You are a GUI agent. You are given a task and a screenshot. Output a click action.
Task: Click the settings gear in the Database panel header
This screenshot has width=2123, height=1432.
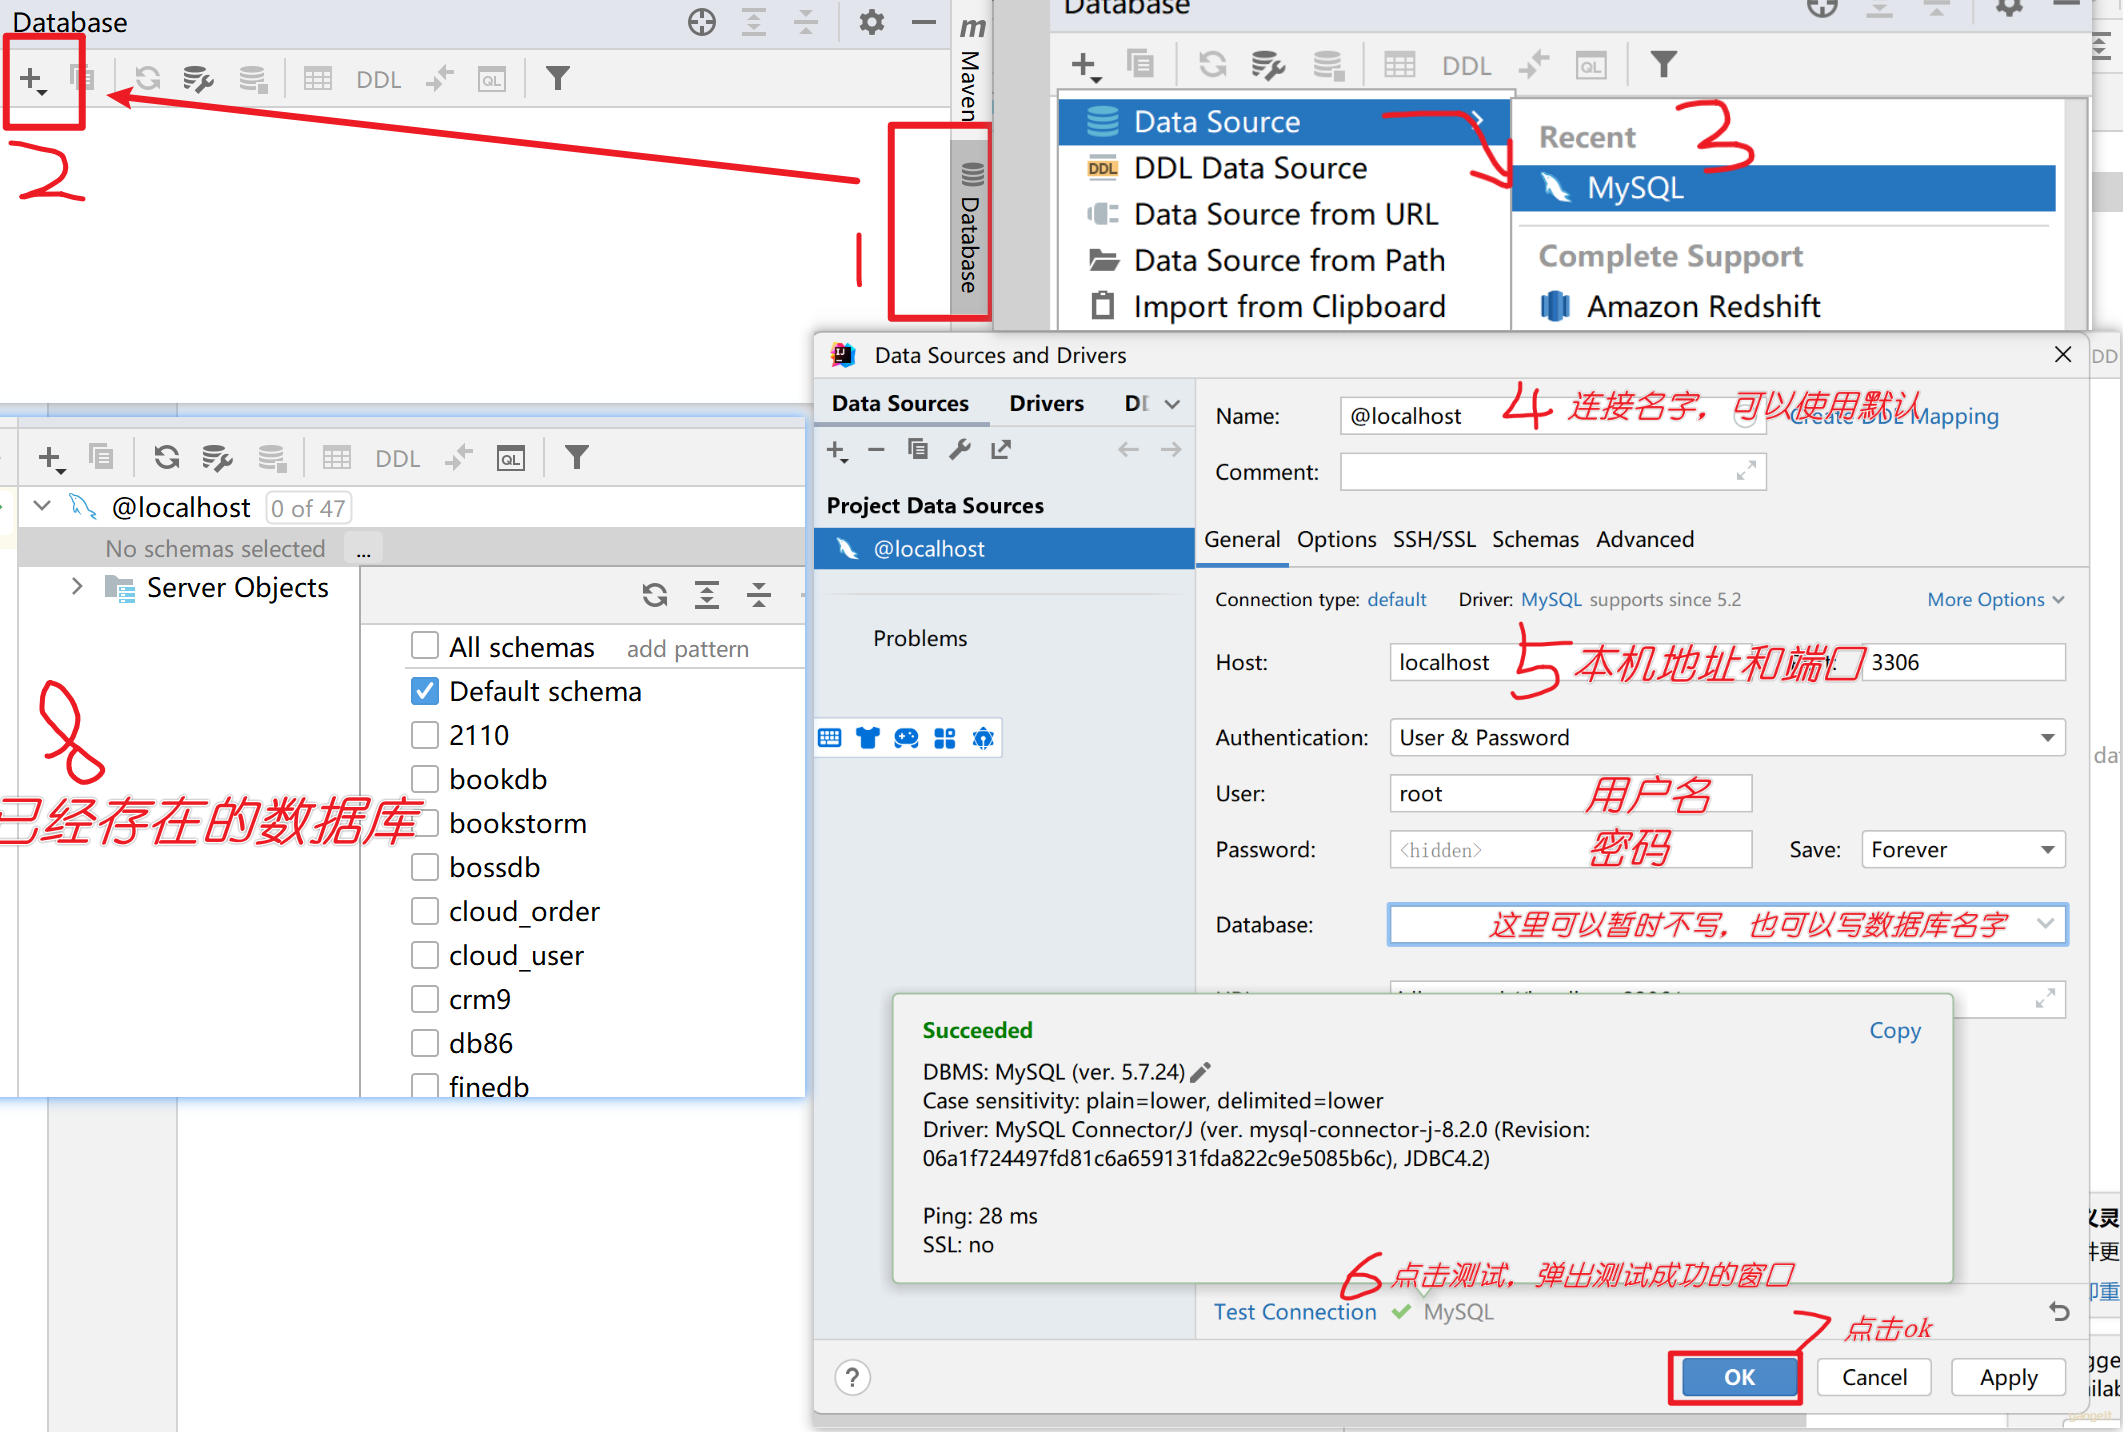(x=872, y=22)
